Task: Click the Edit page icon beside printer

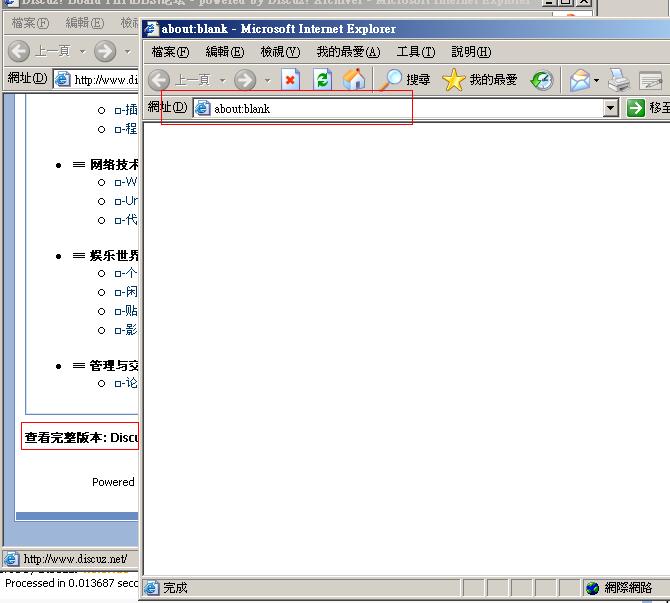Action: [650, 80]
